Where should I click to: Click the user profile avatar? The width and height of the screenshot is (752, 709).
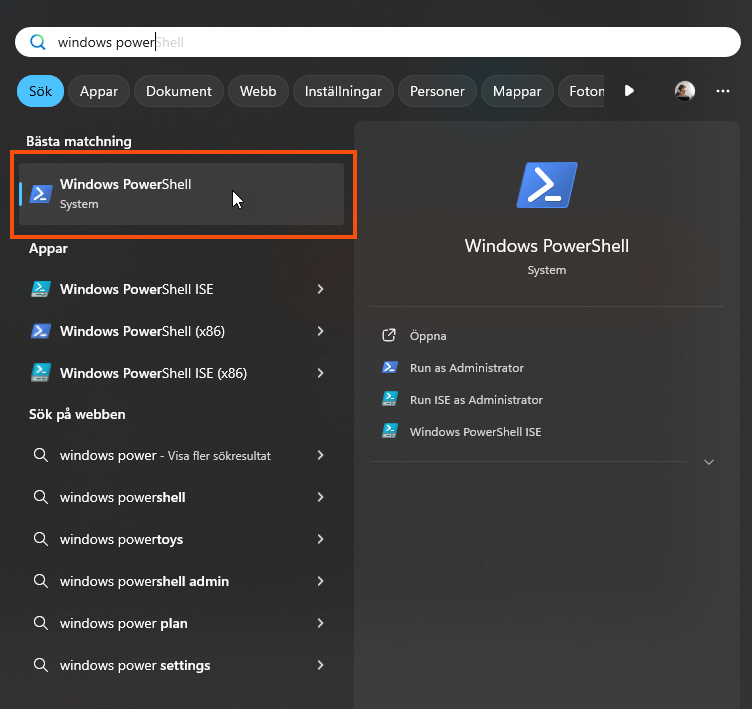point(684,91)
